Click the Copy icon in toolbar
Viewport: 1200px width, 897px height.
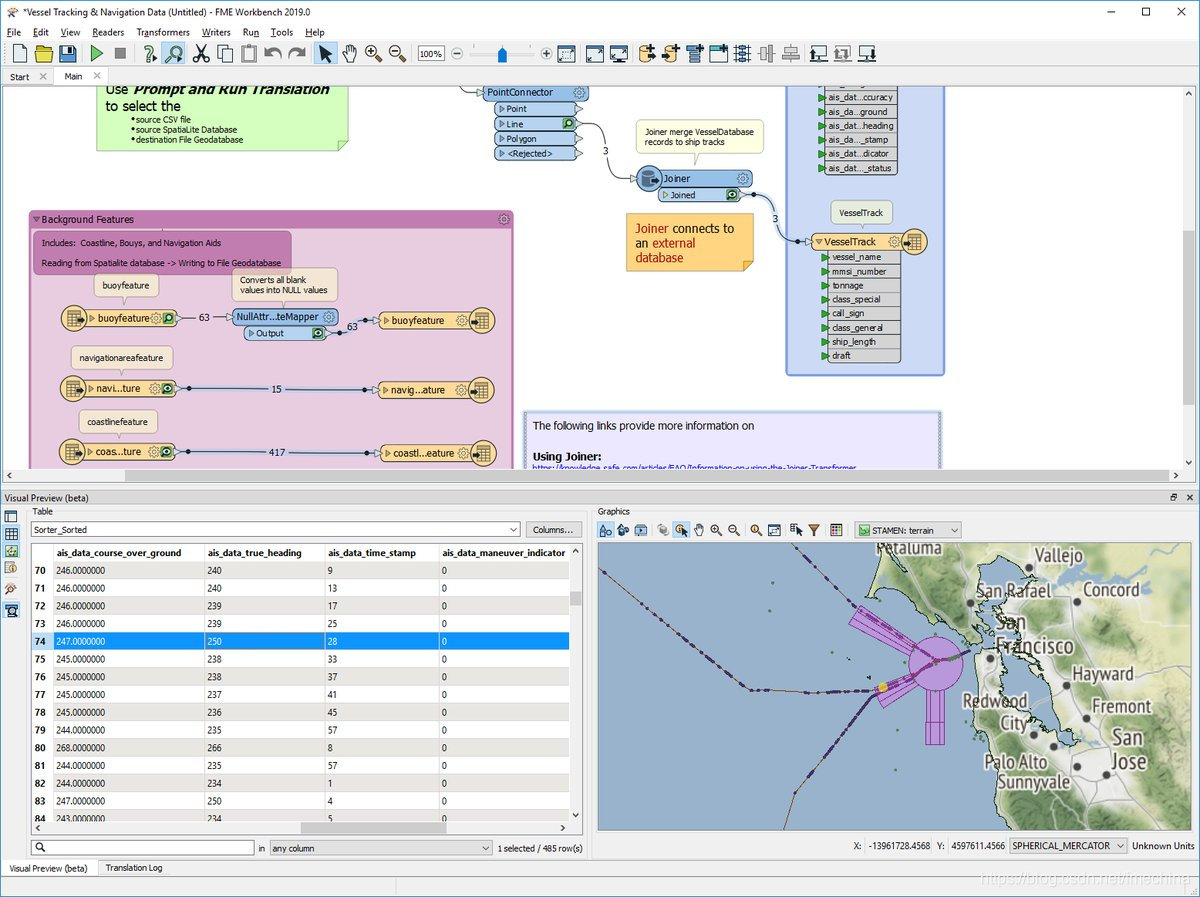[225, 53]
